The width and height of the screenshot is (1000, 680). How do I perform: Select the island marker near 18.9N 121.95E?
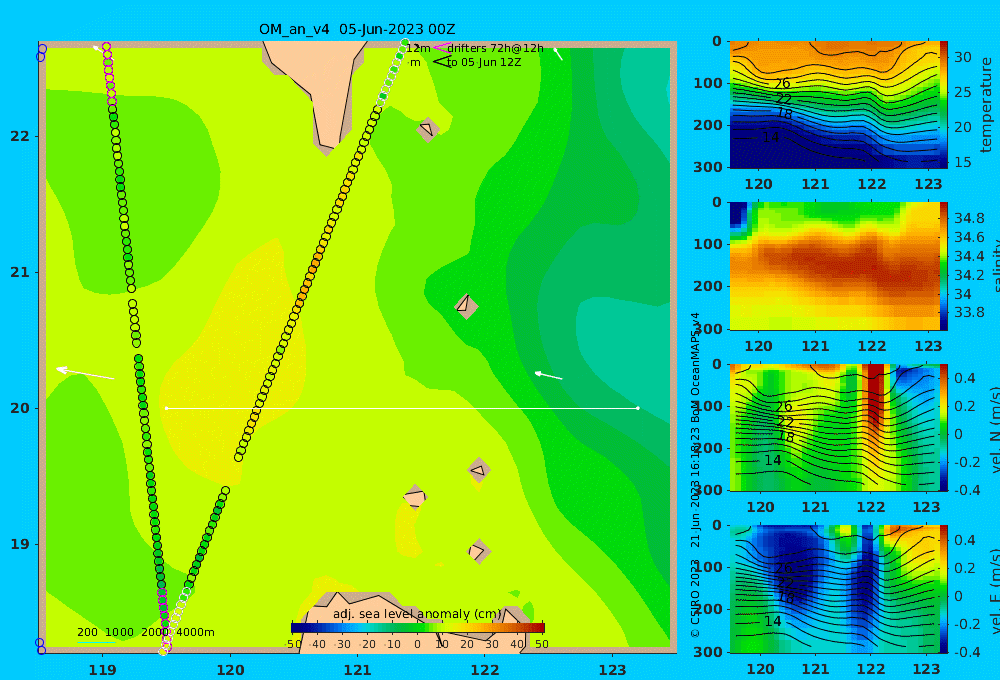(x=479, y=551)
